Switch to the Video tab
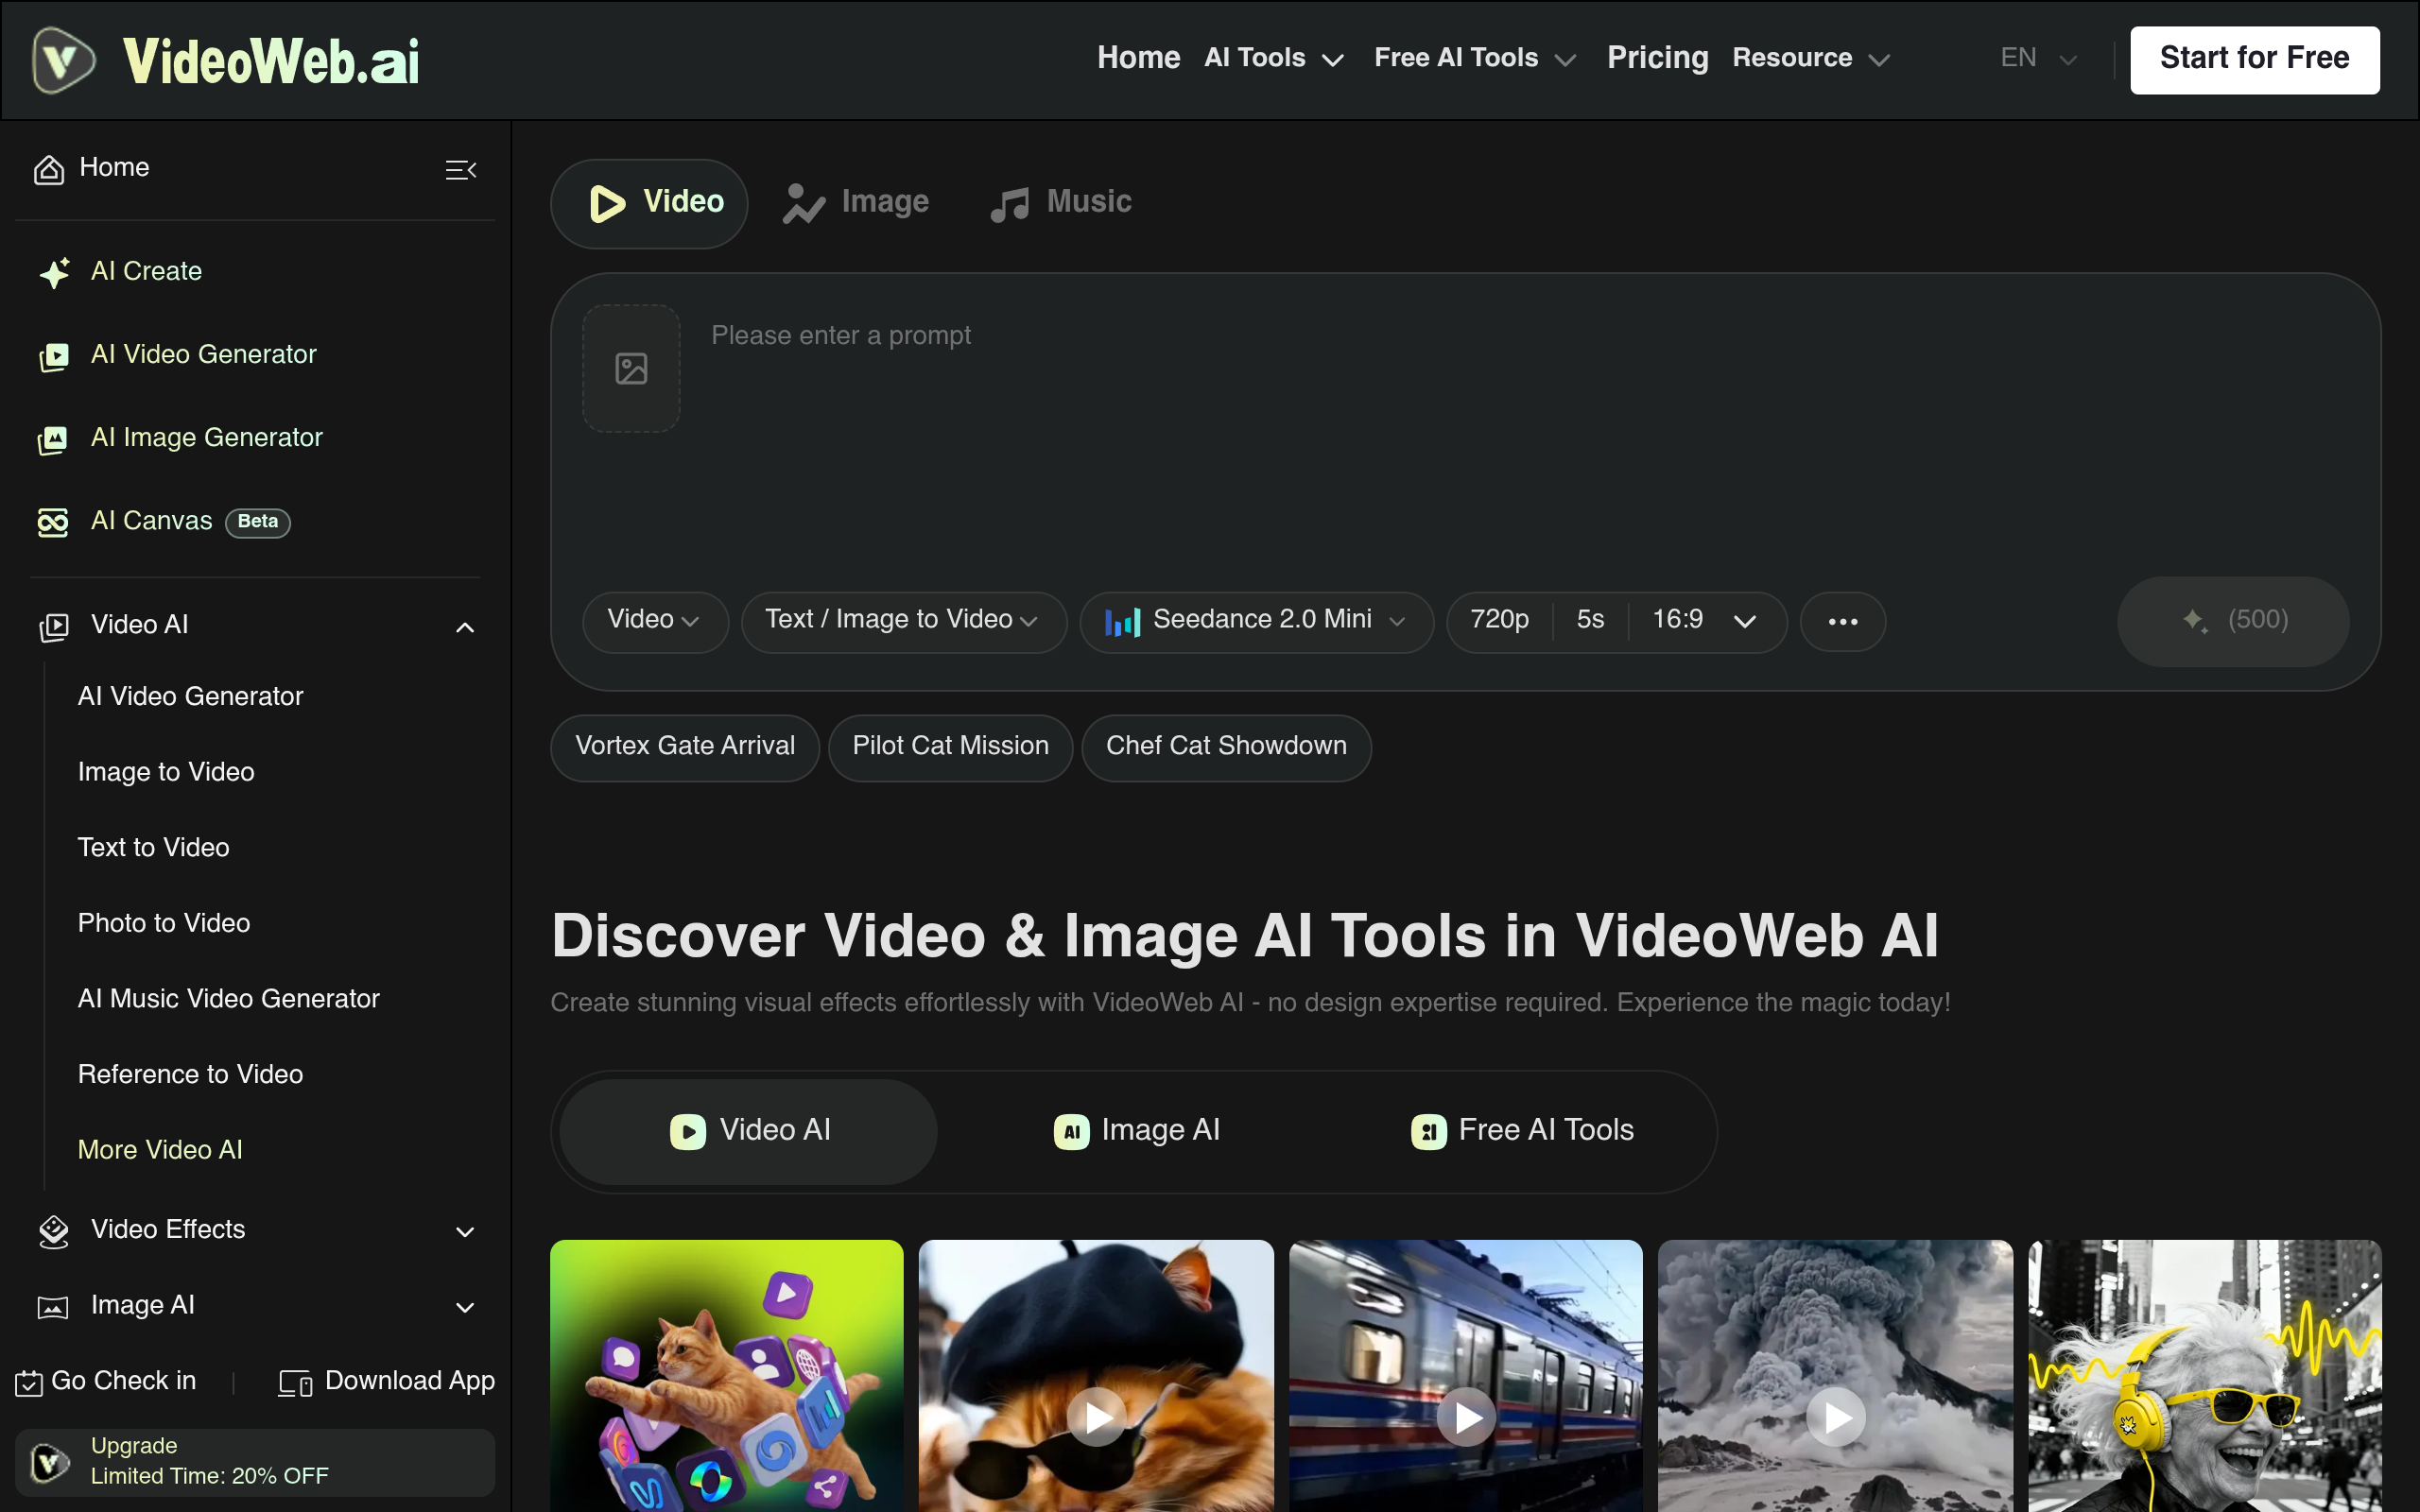 pyautogui.click(x=649, y=203)
